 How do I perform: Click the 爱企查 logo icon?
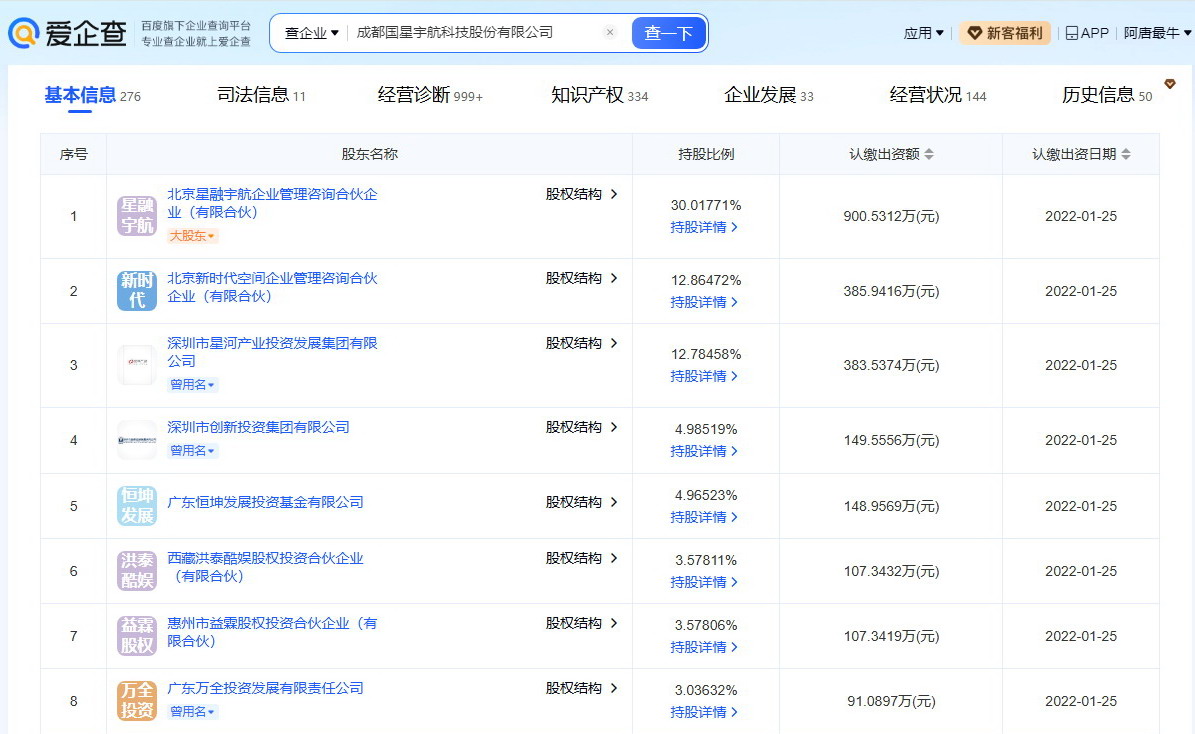point(23,33)
